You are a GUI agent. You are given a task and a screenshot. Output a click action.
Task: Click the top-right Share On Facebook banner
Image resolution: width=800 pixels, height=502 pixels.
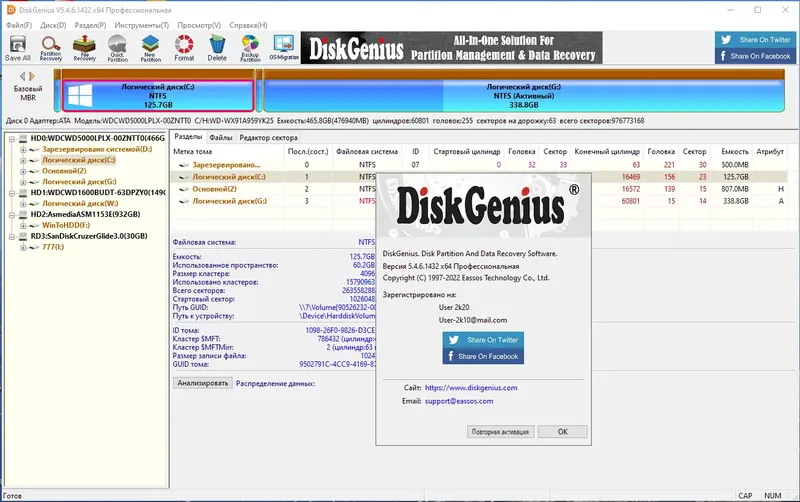tap(755, 56)
